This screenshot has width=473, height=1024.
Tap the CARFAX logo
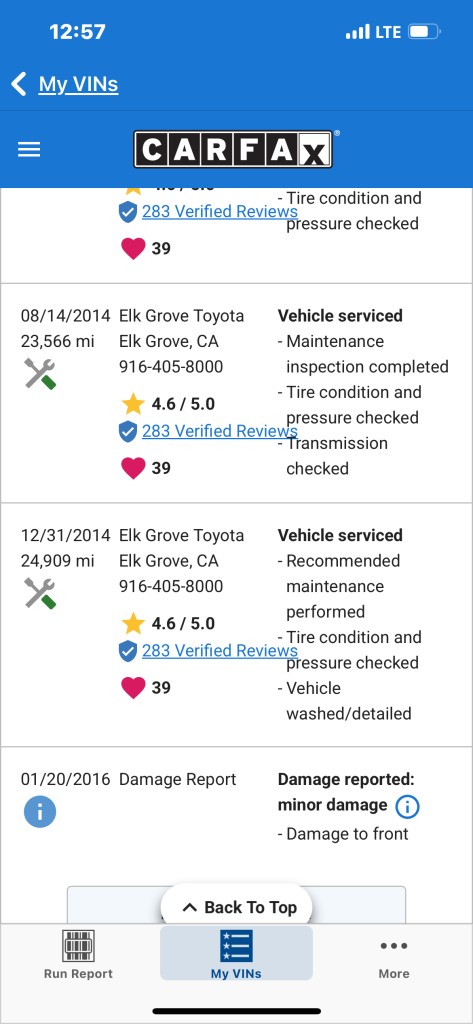(234, 149)
